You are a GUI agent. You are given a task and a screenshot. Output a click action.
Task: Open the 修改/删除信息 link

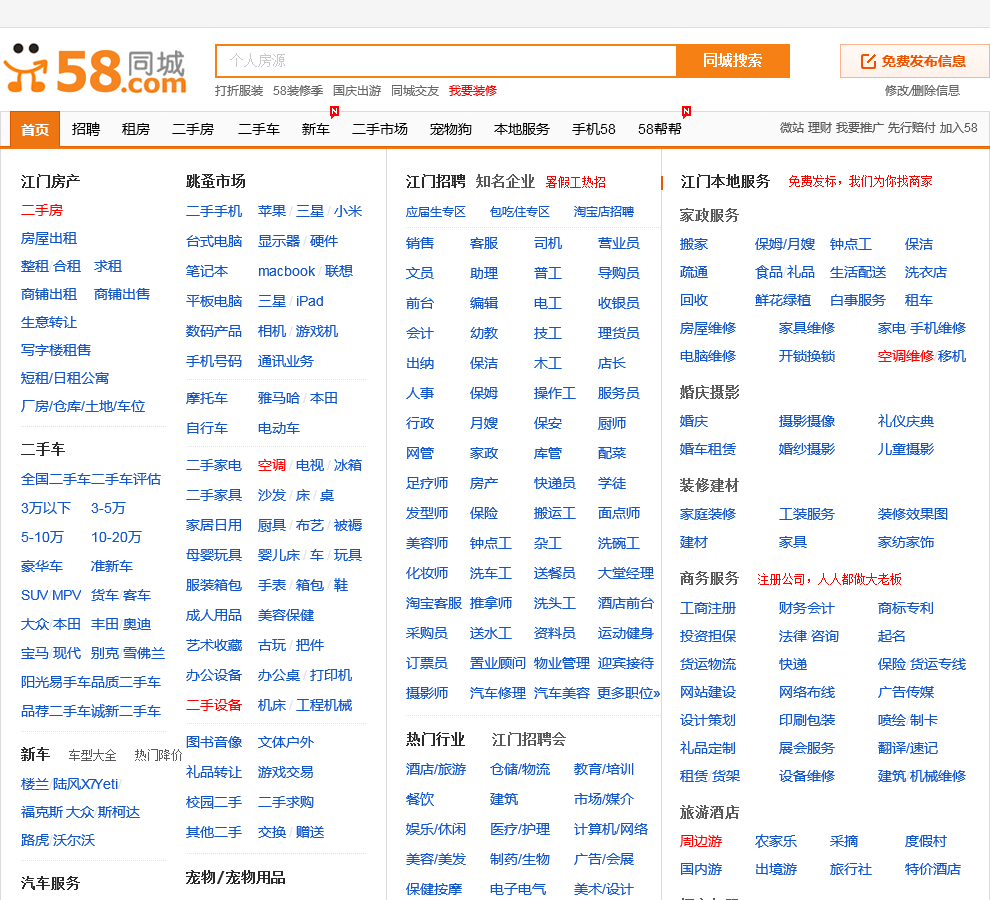click(x=922, y=90)
